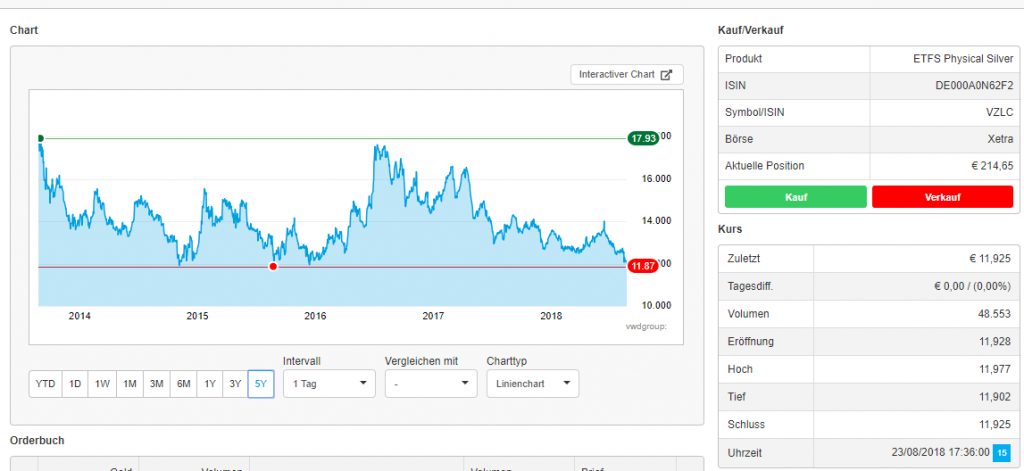The height and width of the screenshot is (471, 1024).
Task: Click the green 17.93 price label
Action: coord(643,138)
